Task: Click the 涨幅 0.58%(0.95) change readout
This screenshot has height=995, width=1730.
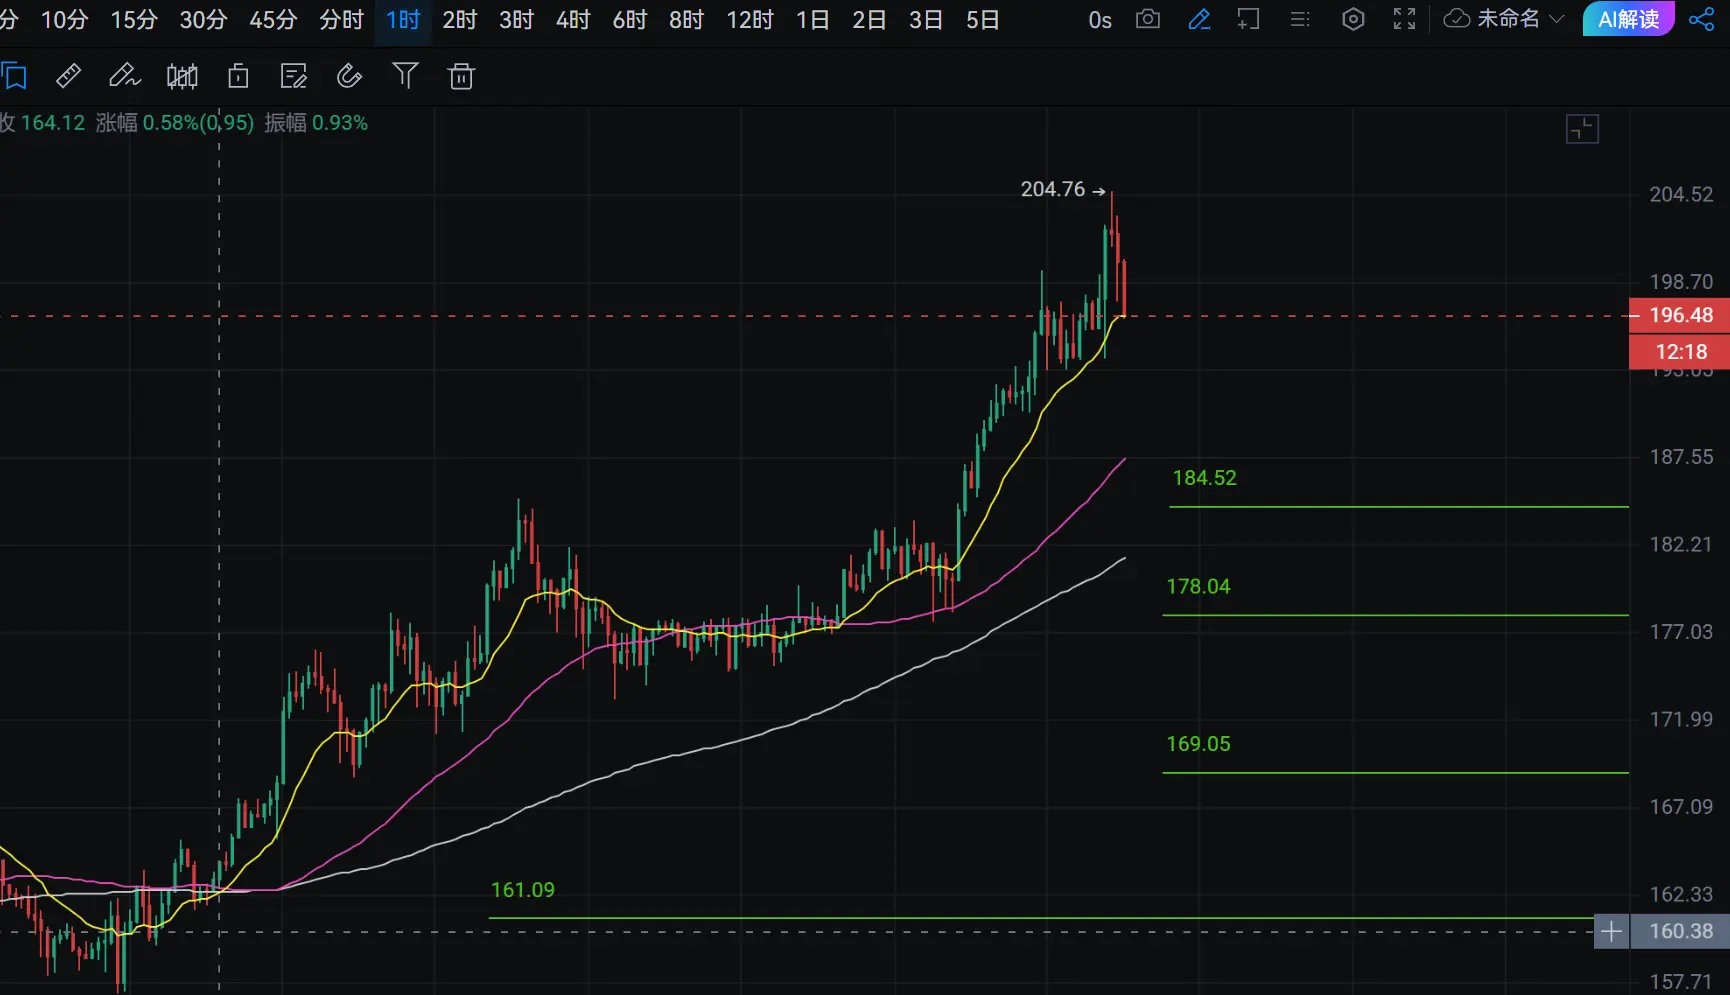Action: pos(175,123)
